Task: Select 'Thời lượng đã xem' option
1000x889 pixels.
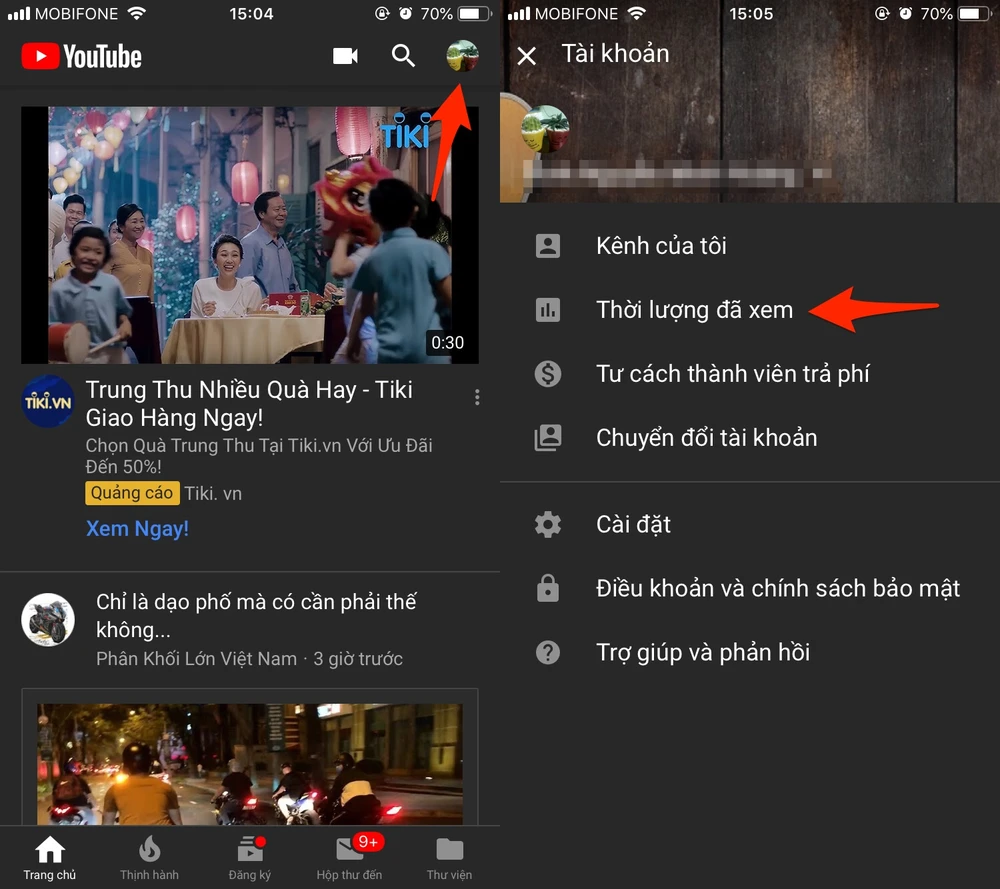Action: pos(694,310)
